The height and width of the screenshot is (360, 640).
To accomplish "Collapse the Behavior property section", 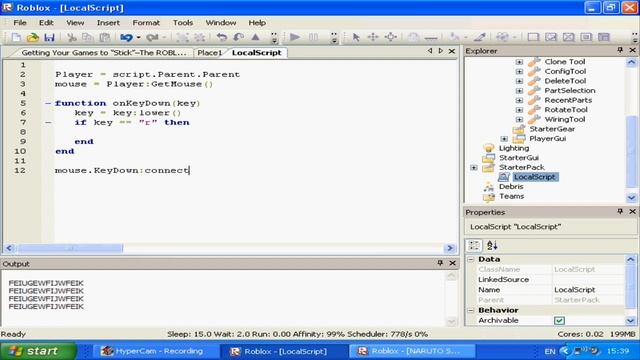I will 471,310.
